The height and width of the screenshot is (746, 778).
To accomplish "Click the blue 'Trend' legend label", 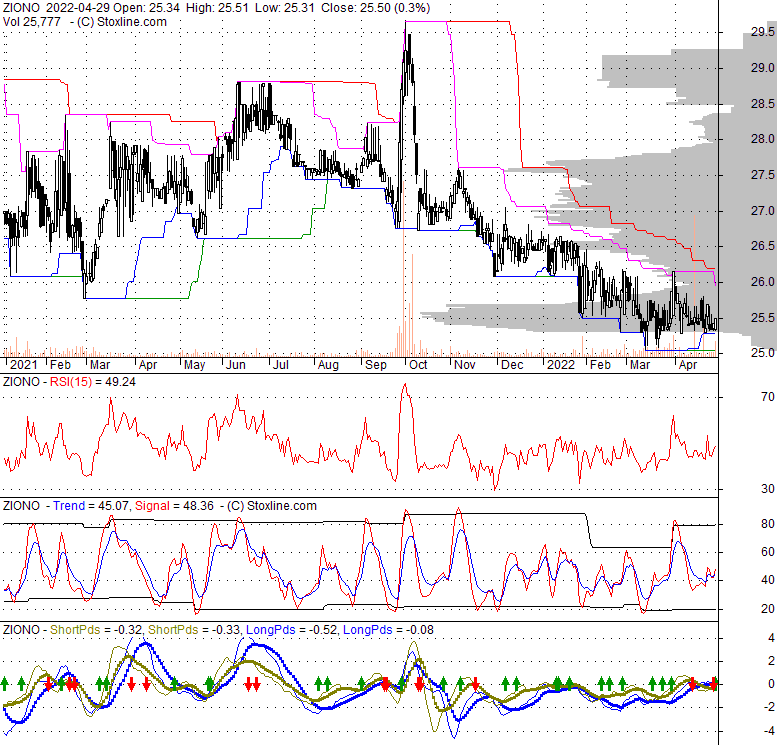I will (x=69, y=506).
